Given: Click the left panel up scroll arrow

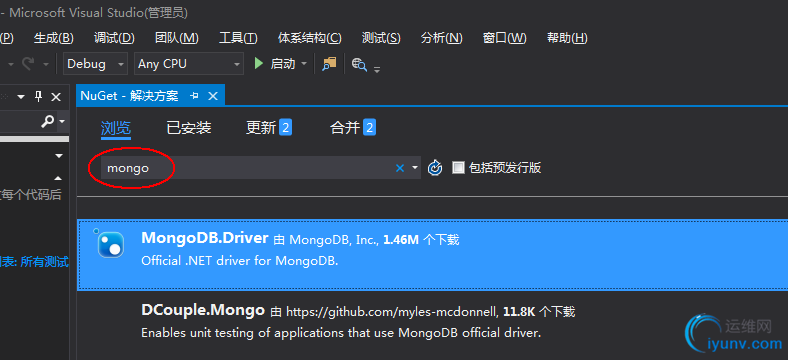Looking at the screenshot, I should (59, 178).
